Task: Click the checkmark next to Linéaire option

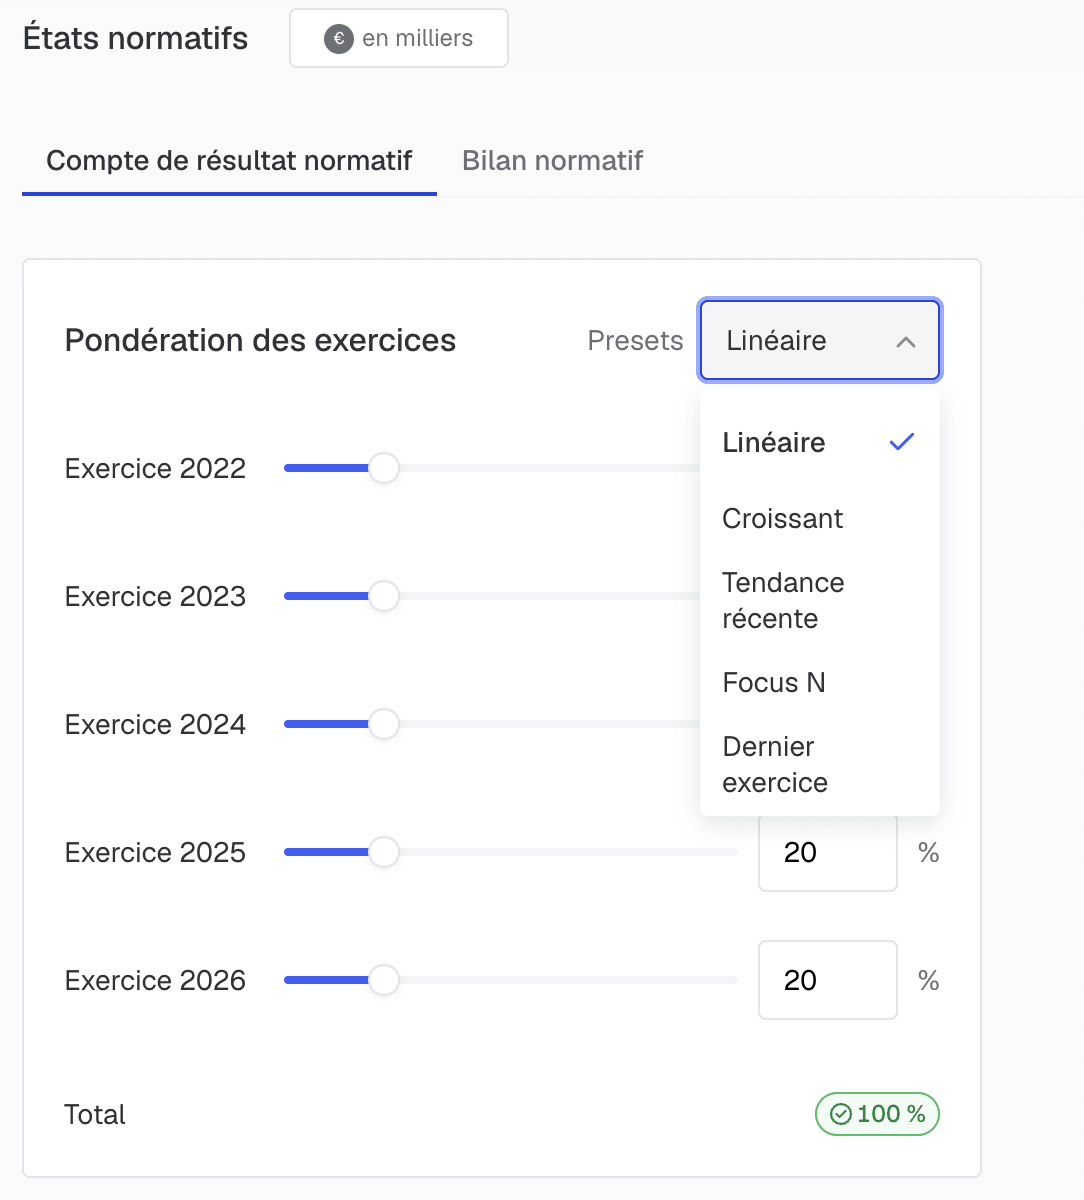Action: 902,442
